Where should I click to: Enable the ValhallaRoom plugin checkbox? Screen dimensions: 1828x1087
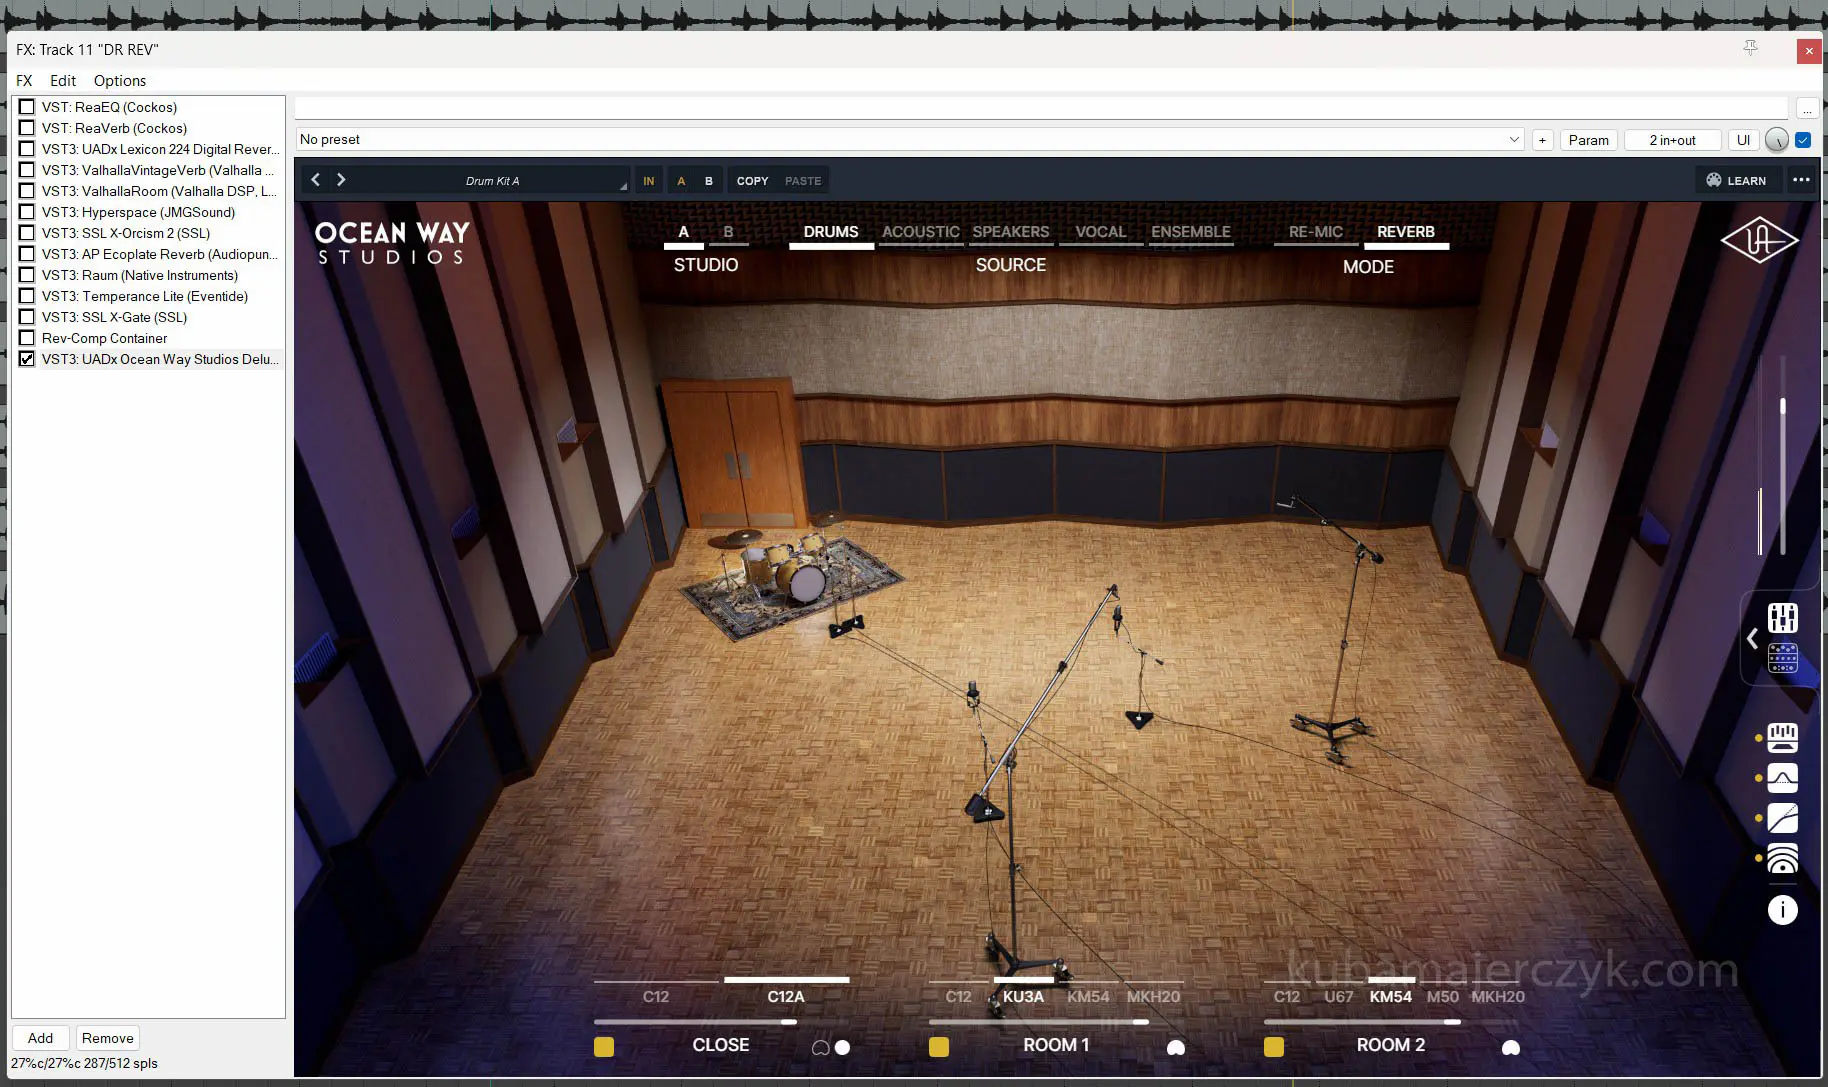coord(27,191)
